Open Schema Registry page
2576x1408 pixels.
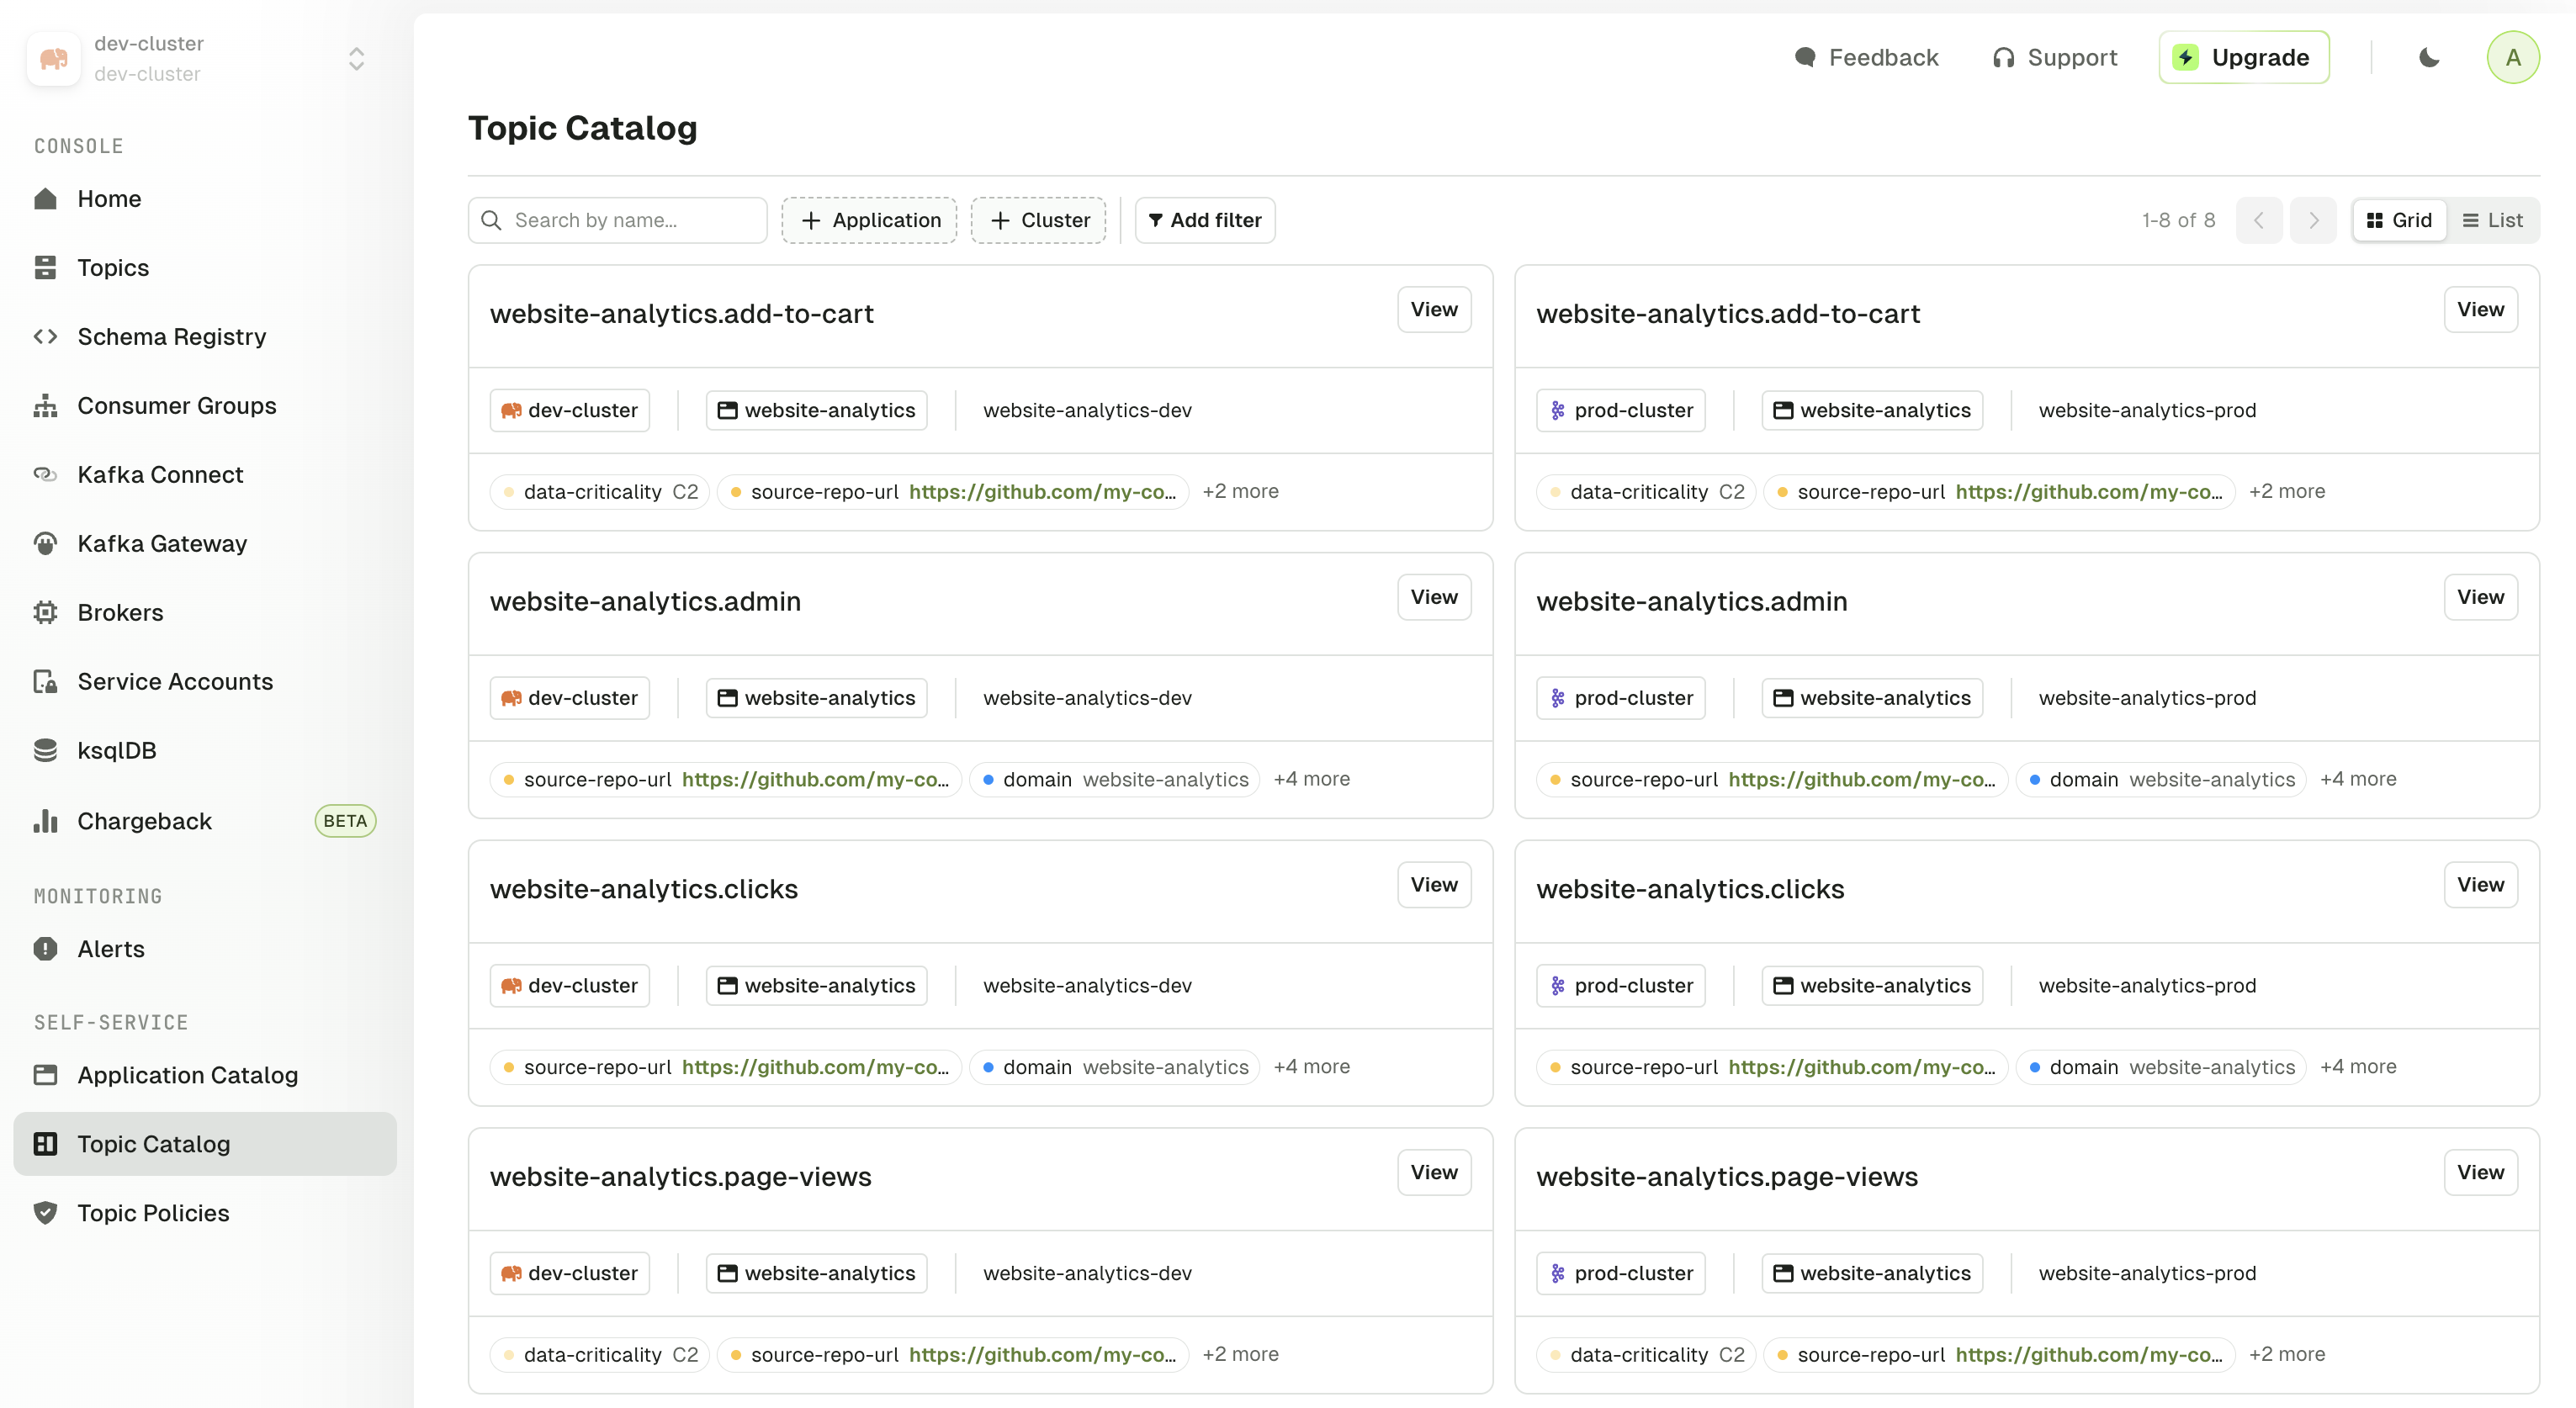205,337
